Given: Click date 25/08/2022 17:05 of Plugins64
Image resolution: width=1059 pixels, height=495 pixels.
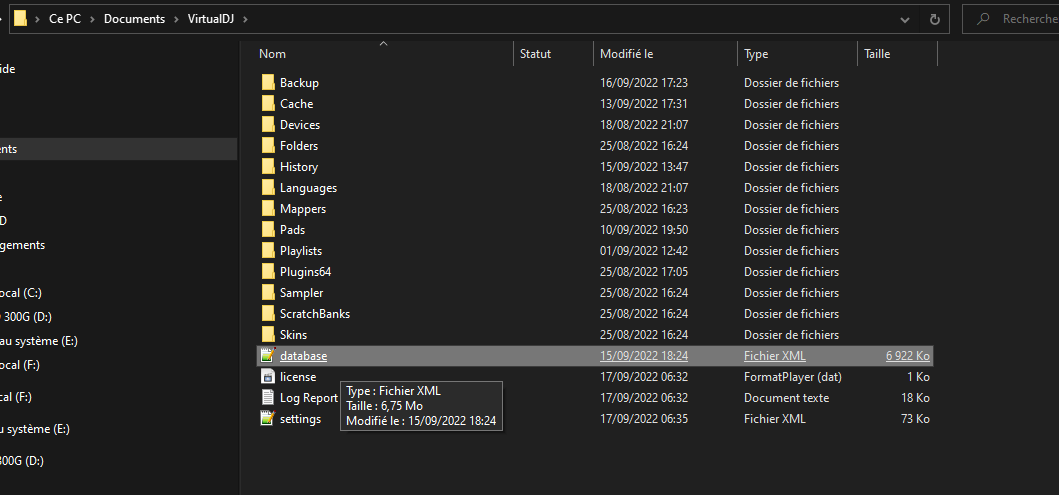Looking at the screenshot, I should 644,271.
